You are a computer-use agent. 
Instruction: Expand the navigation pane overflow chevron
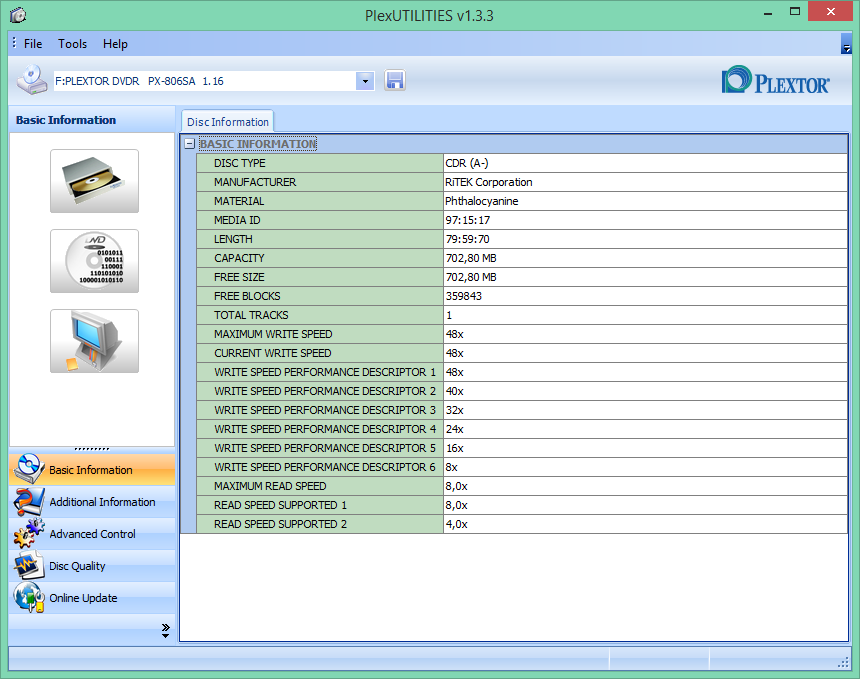166,630
